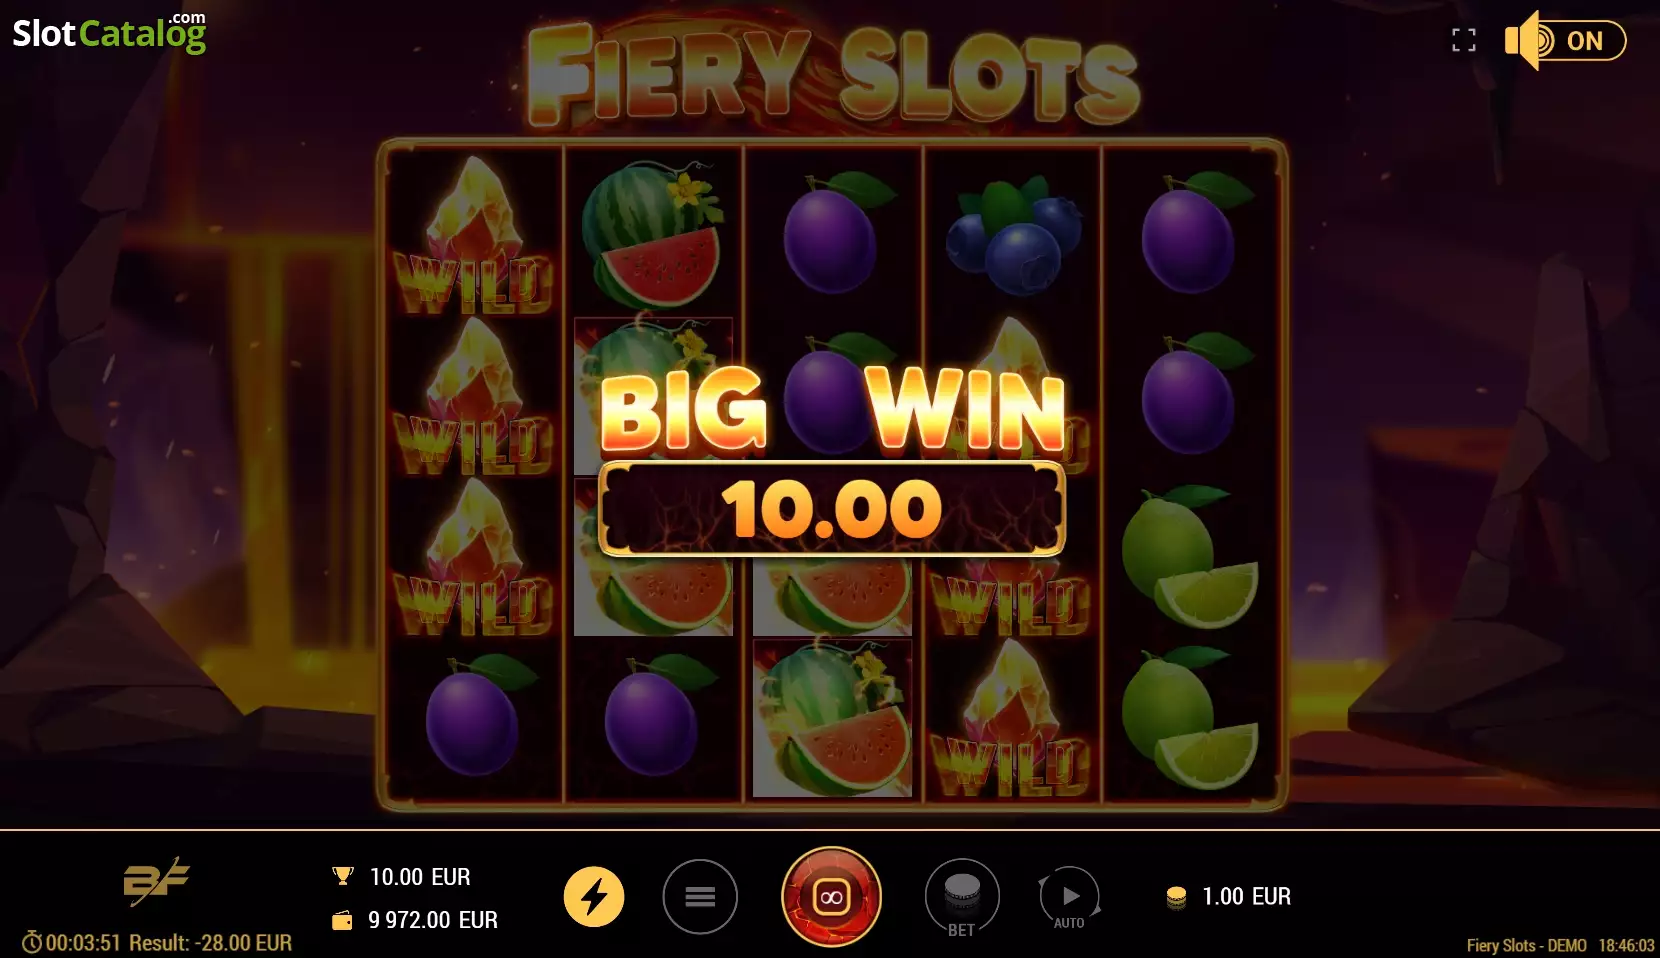Click the trophy win amount icon

[x=343, y=876]
